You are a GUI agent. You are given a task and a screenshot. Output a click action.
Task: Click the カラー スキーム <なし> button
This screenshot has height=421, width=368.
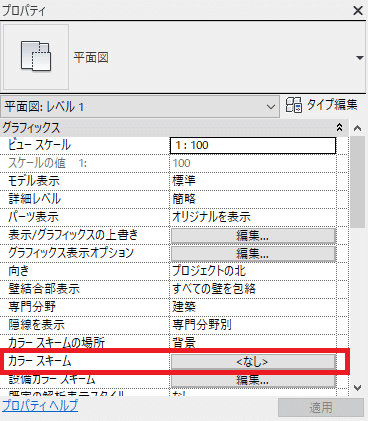coord(253,362)
